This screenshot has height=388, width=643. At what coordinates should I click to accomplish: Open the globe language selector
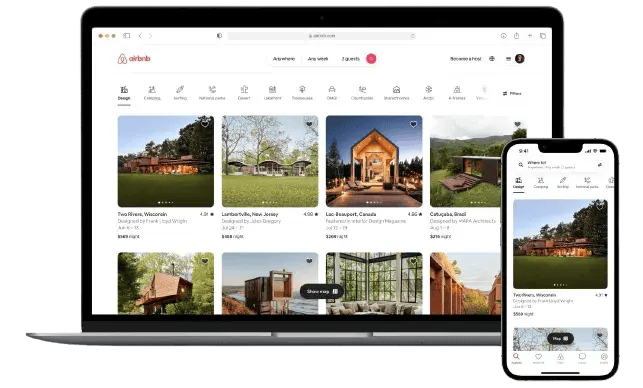click(x=492, y=59)
